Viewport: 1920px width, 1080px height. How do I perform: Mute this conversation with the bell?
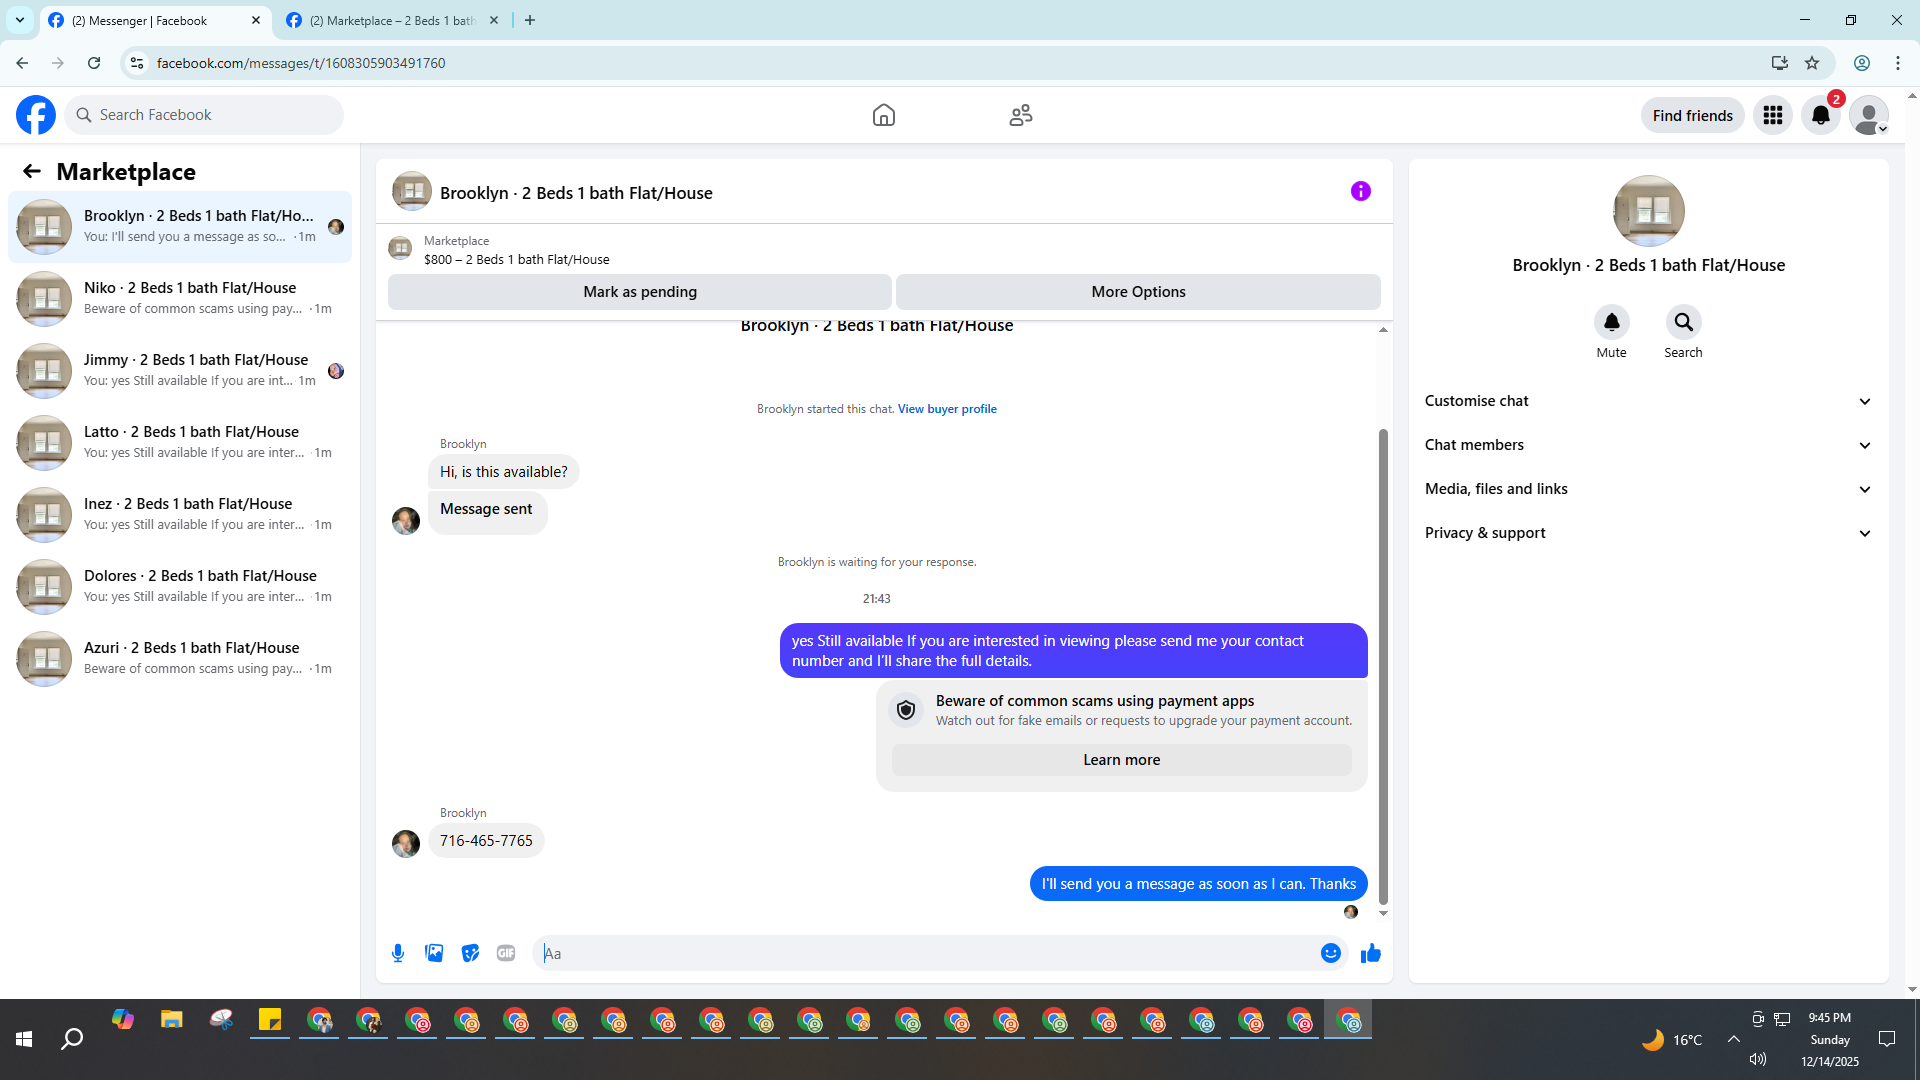(1611, 322)
